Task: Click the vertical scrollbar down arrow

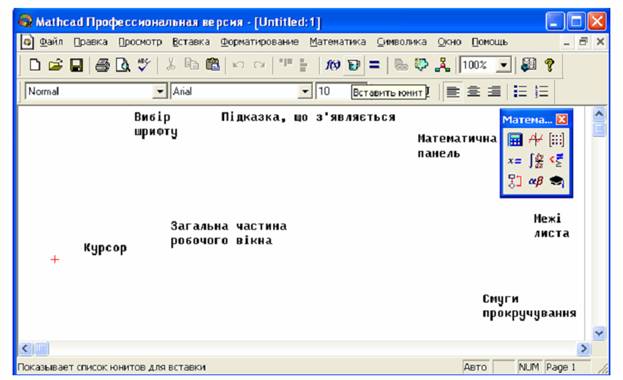Action: point(599,333)
